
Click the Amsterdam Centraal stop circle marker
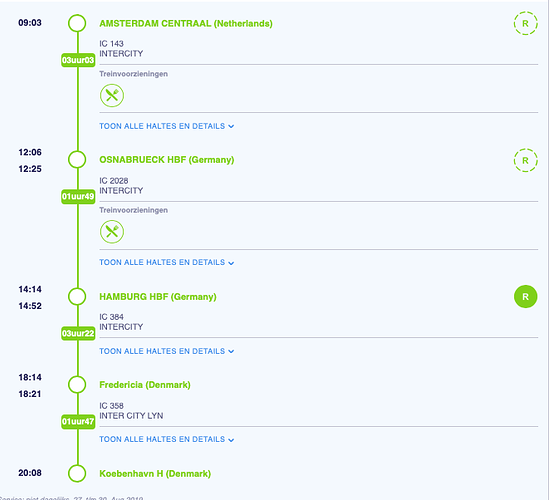click(x=77, y=23)
